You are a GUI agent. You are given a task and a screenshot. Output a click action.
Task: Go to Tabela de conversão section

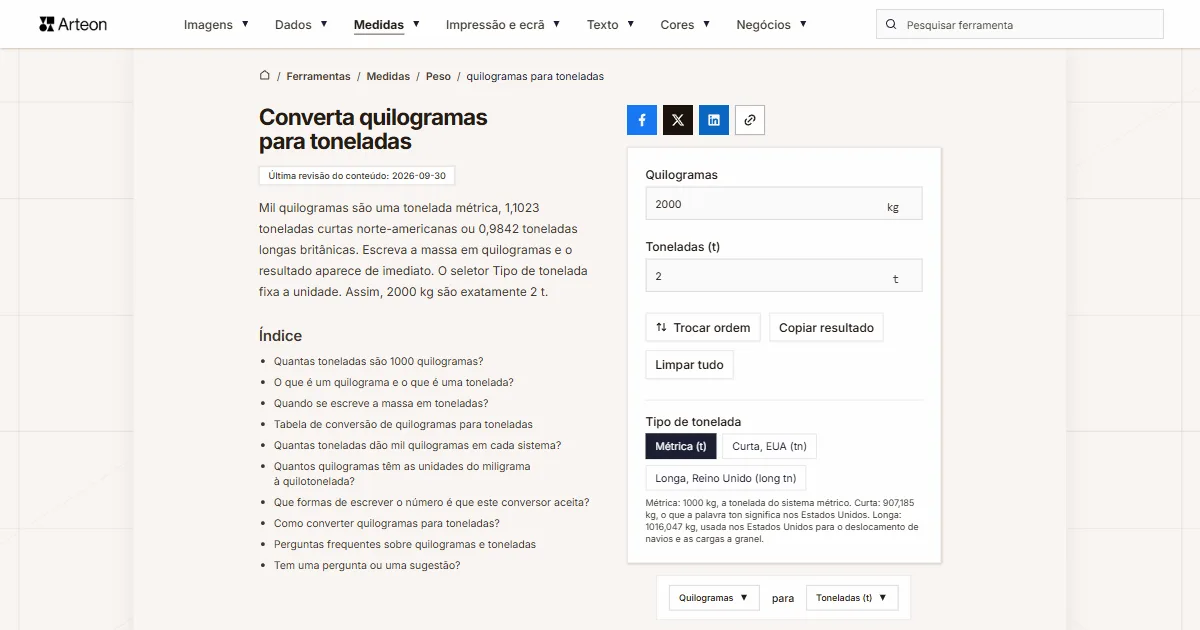point(403,424)
